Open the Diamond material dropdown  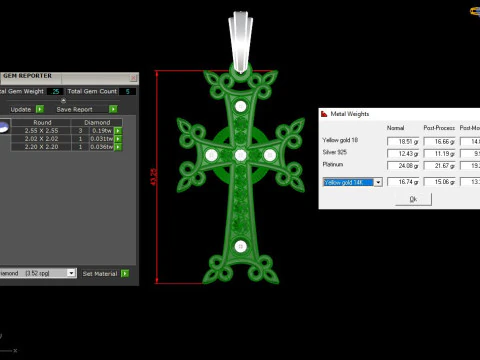[x=71, y=273]
